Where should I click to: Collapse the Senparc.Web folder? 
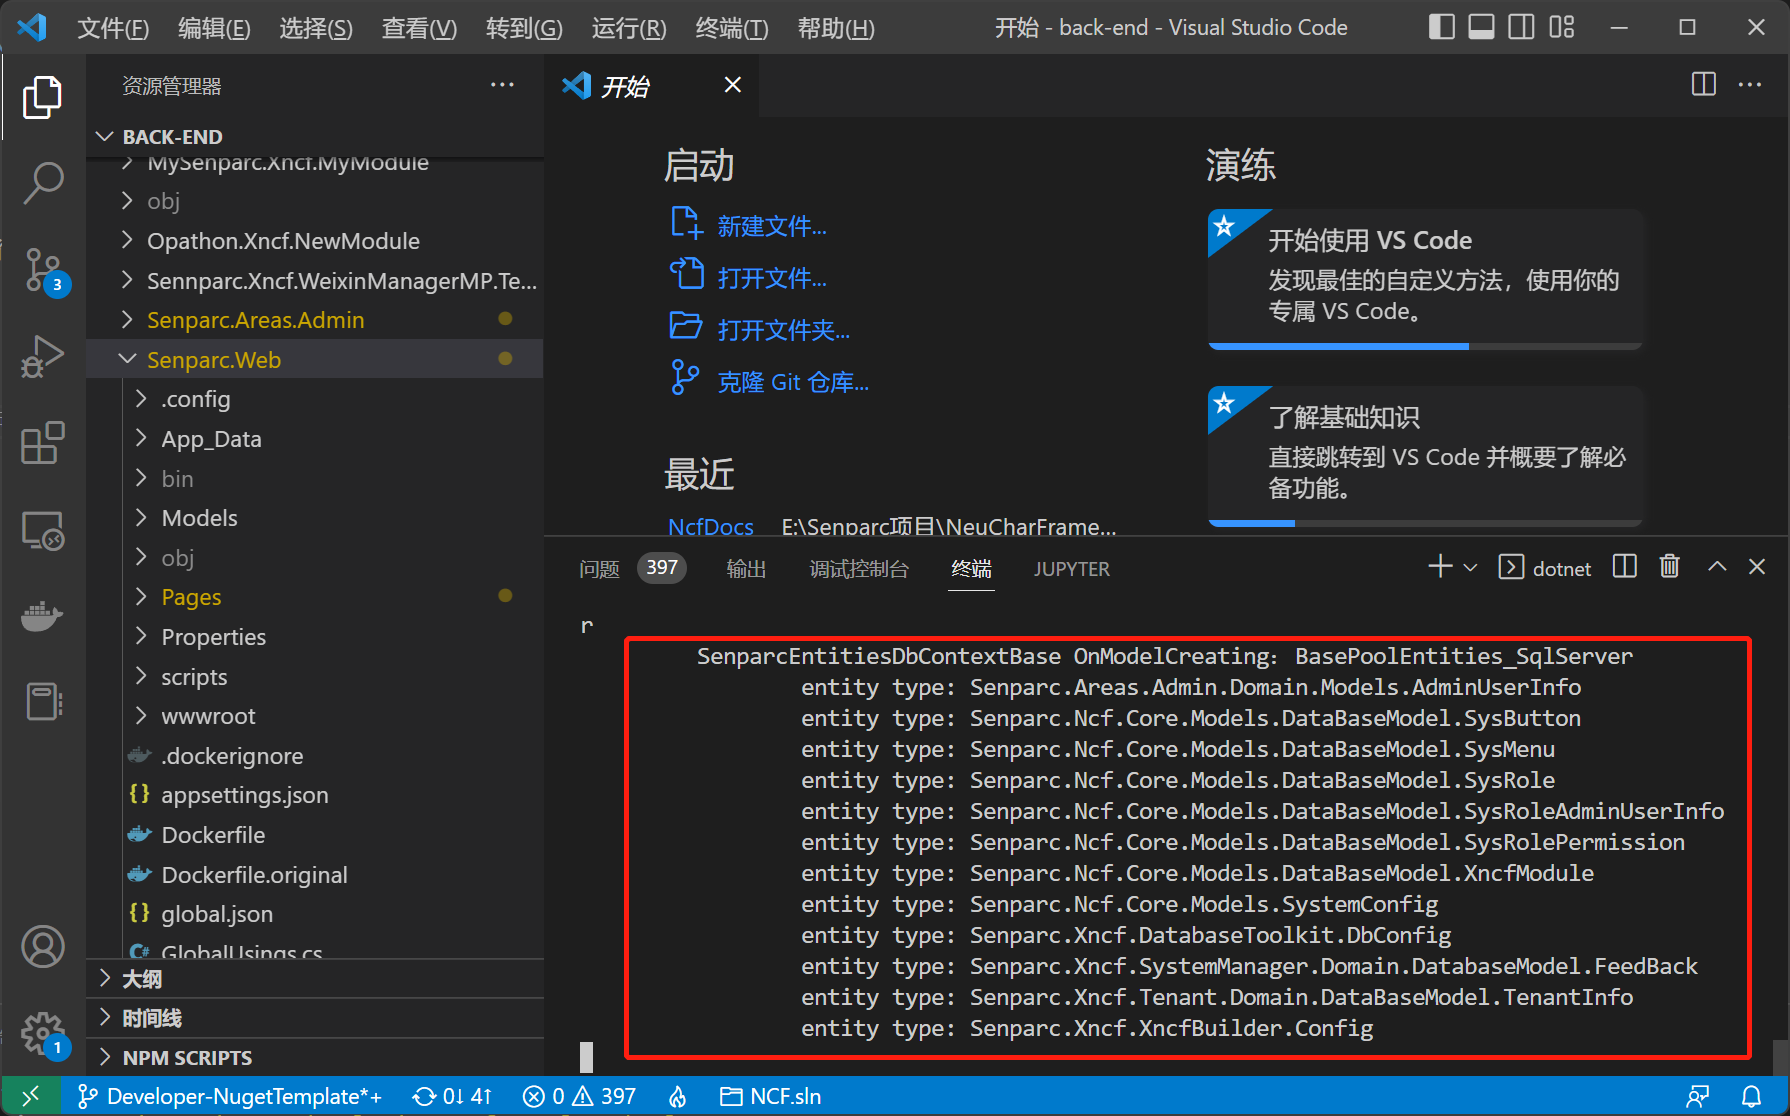click(314, 359)
